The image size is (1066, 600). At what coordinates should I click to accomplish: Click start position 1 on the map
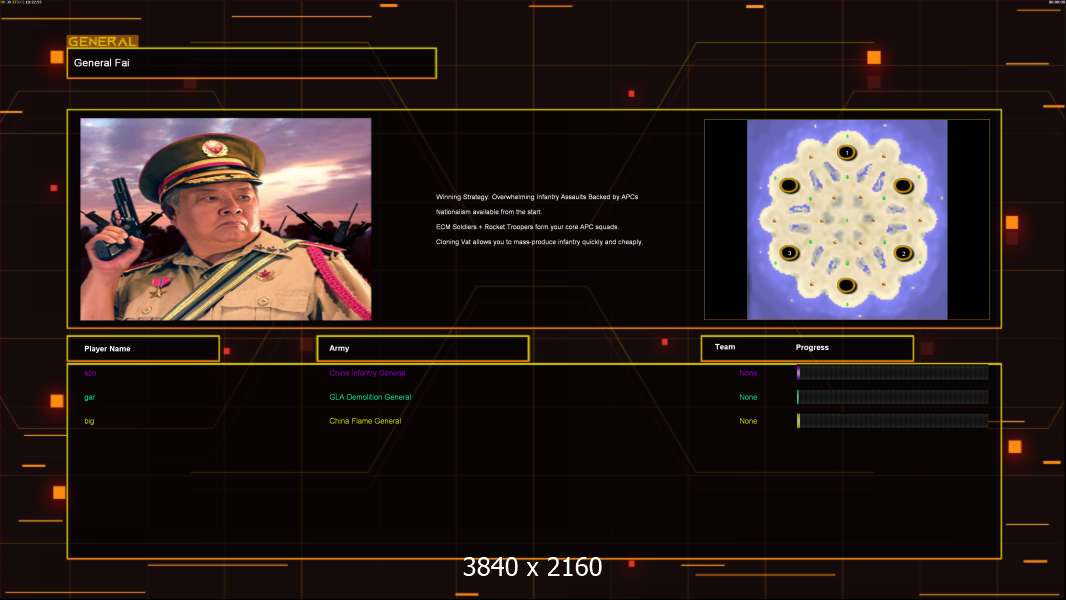pyautogui.click(x=846, y=153)
